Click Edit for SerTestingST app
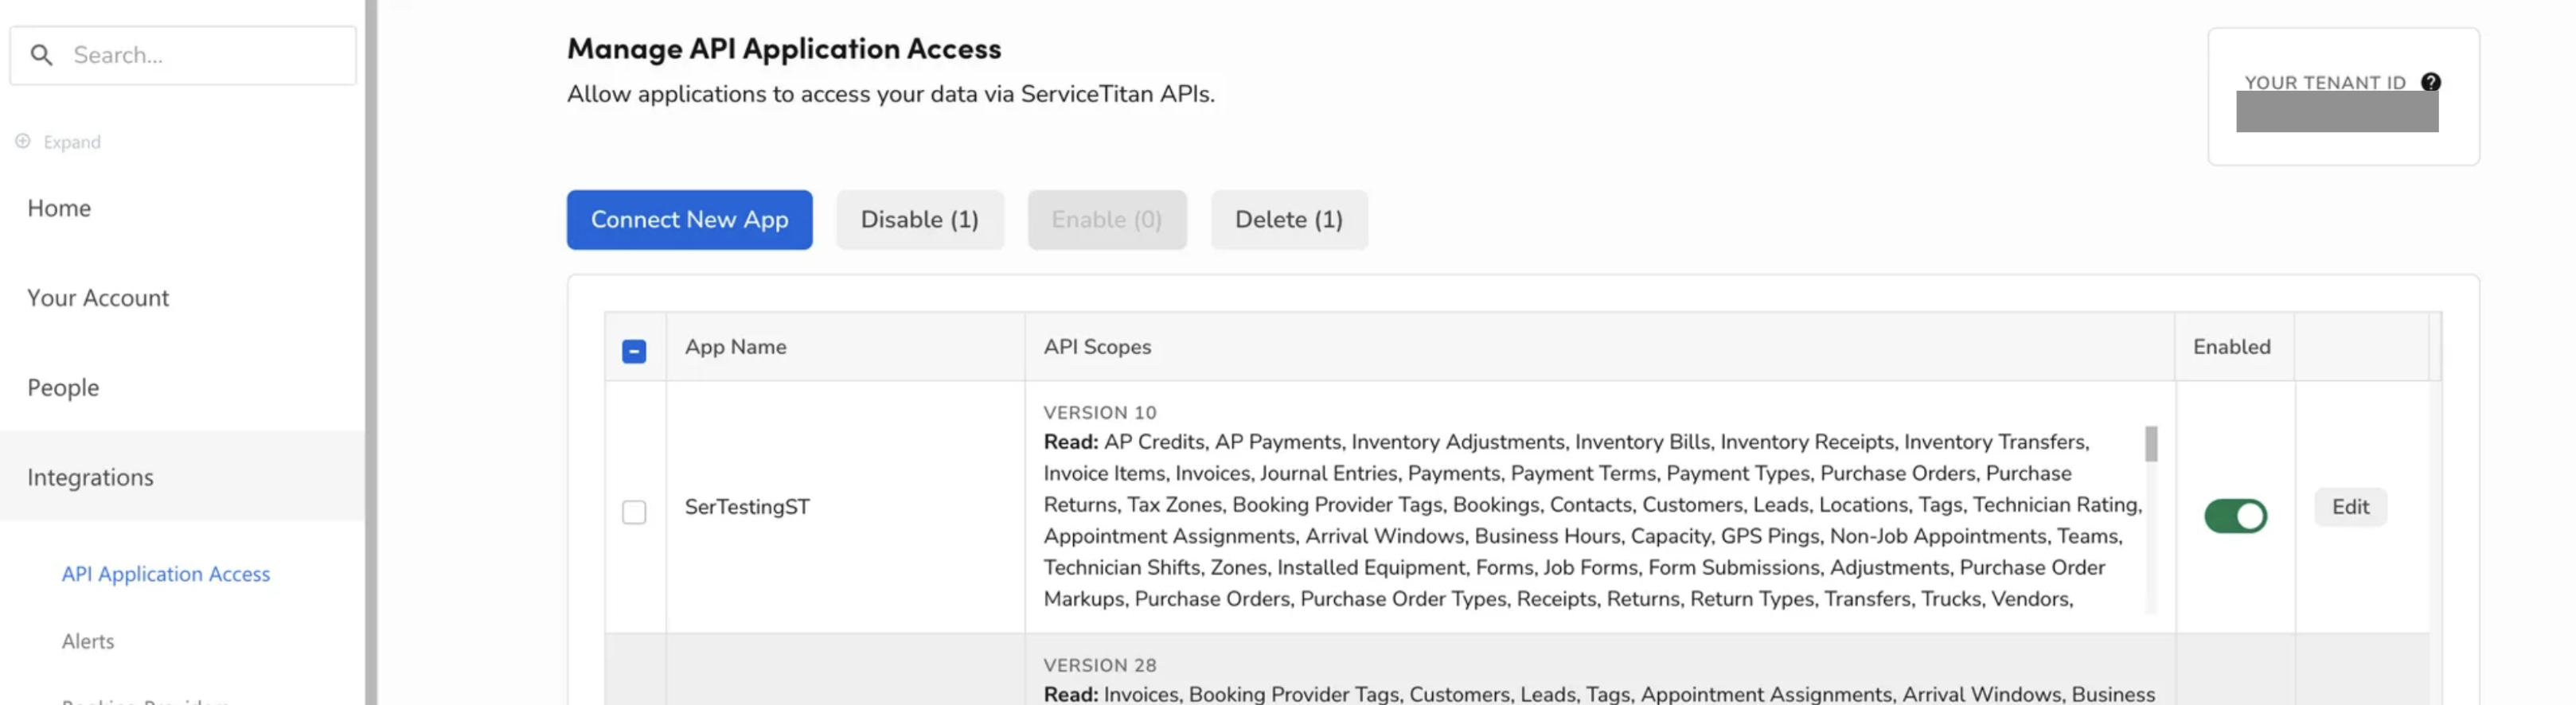The image size is (2576, 705). (x=2350, y=507)
